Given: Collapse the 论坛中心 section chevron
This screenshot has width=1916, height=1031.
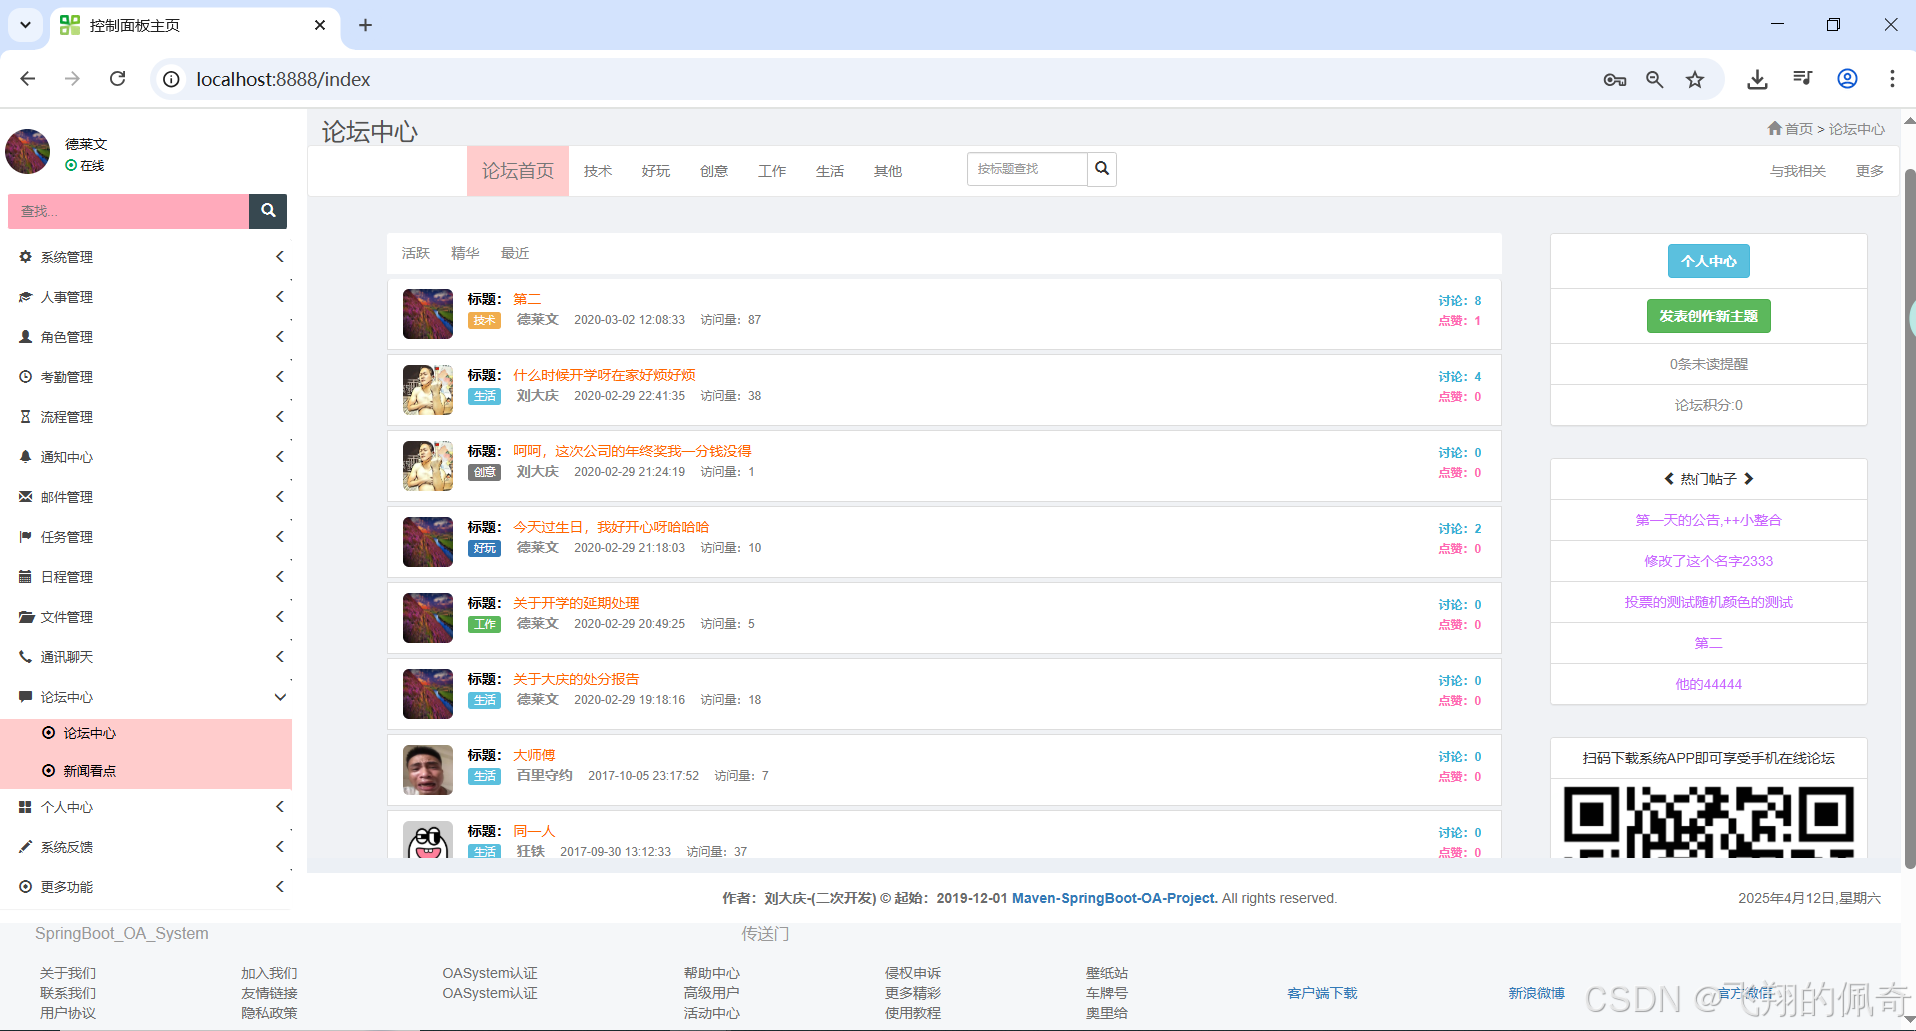Looking at the screenshot, I should (279, 697).
